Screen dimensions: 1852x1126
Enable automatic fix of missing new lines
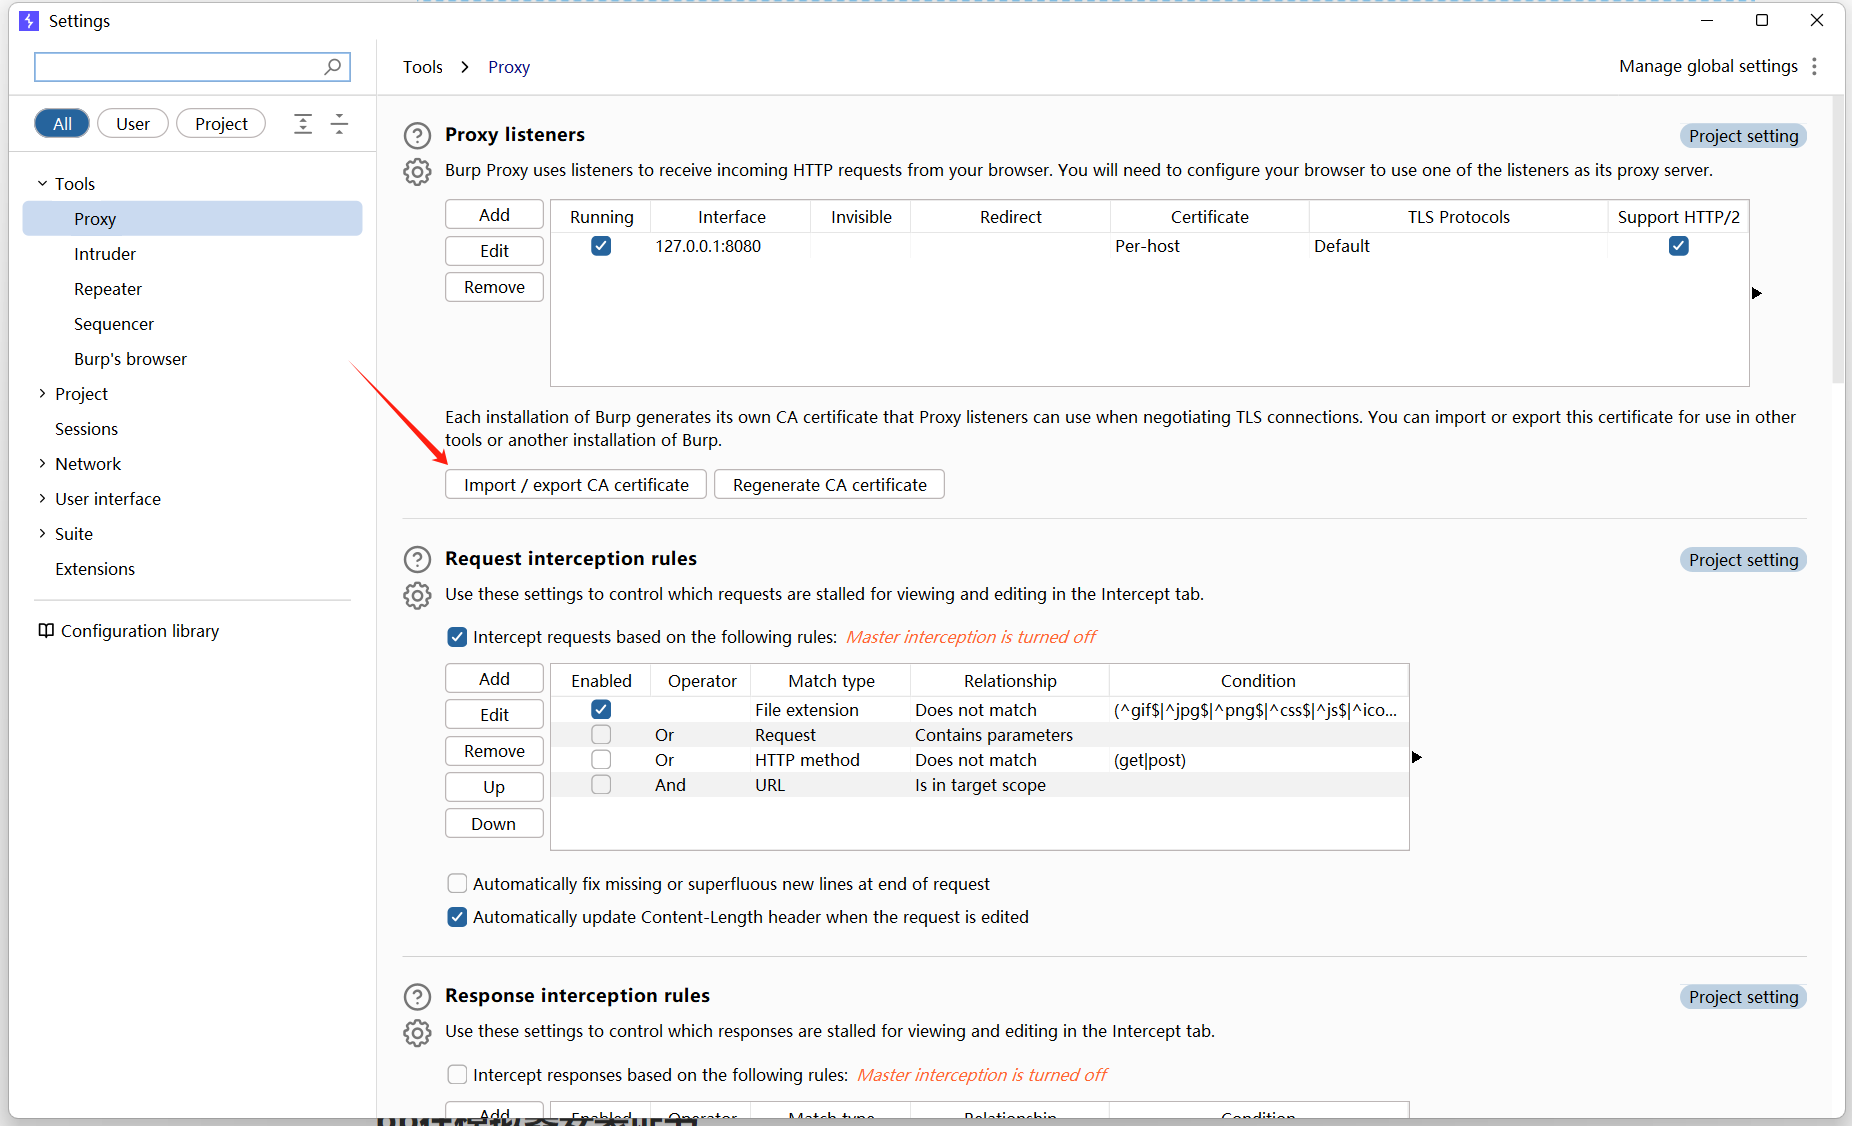457,883
